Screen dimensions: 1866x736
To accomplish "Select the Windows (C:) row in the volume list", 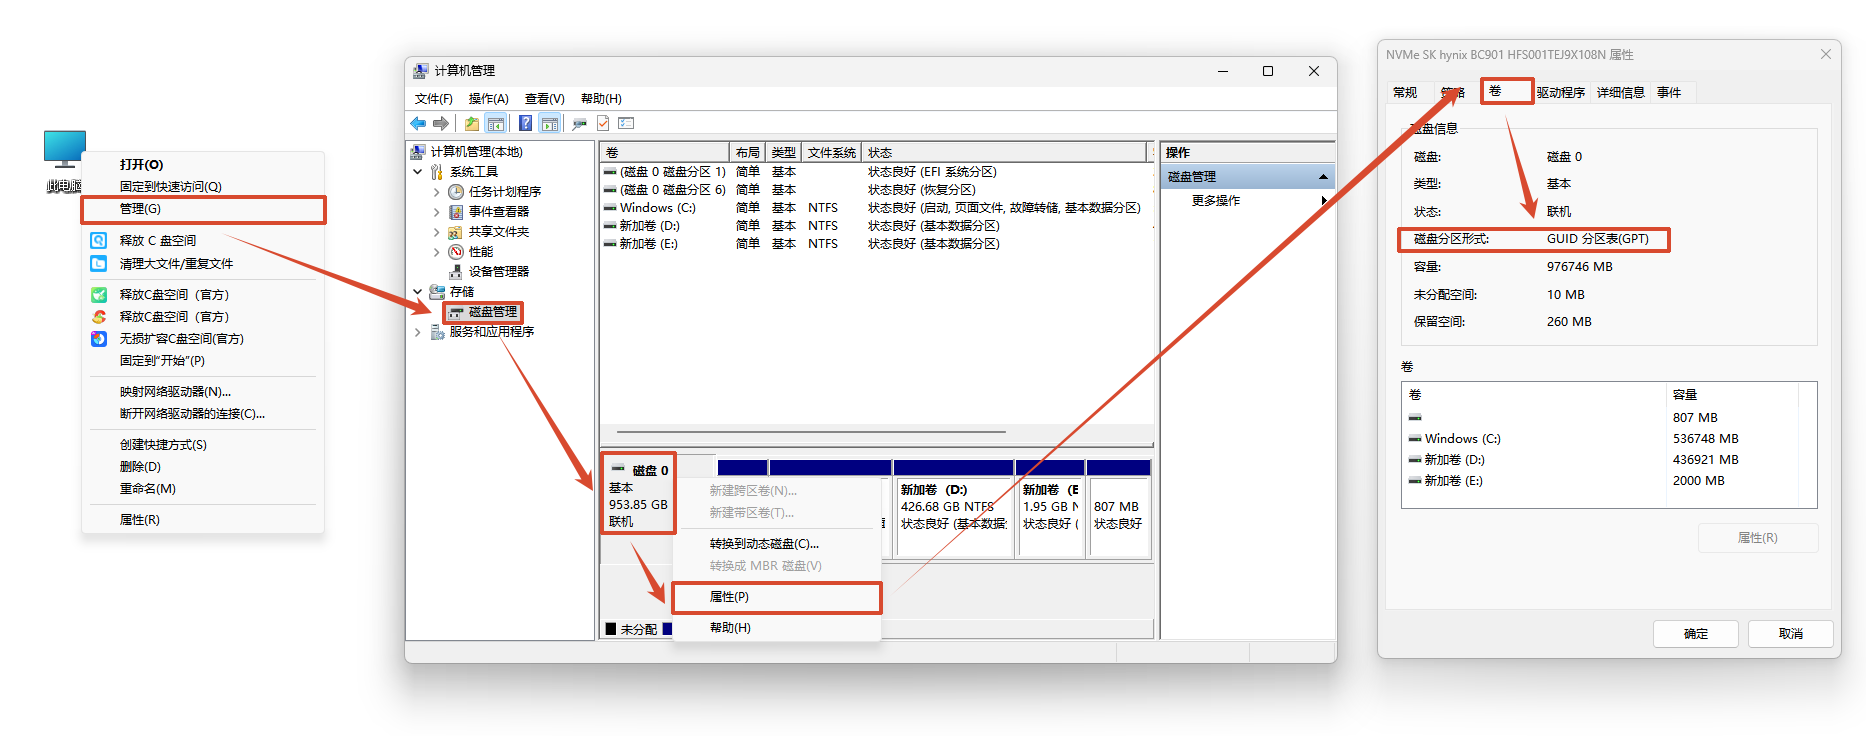I will click(x=876, y=208).
